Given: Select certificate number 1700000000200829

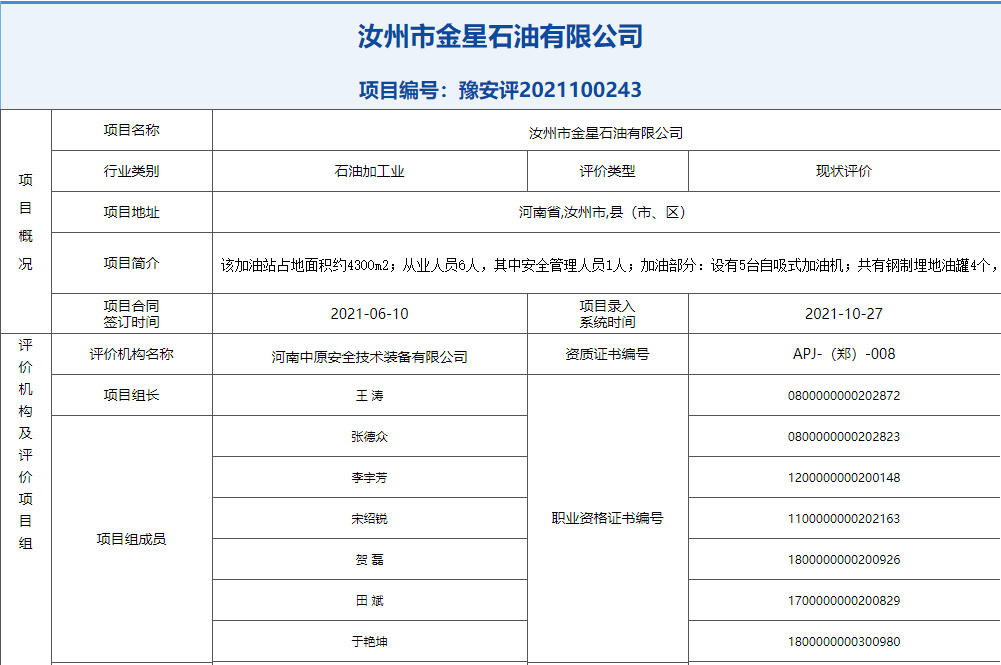Looking at the screenshot, I should (844, 601).
